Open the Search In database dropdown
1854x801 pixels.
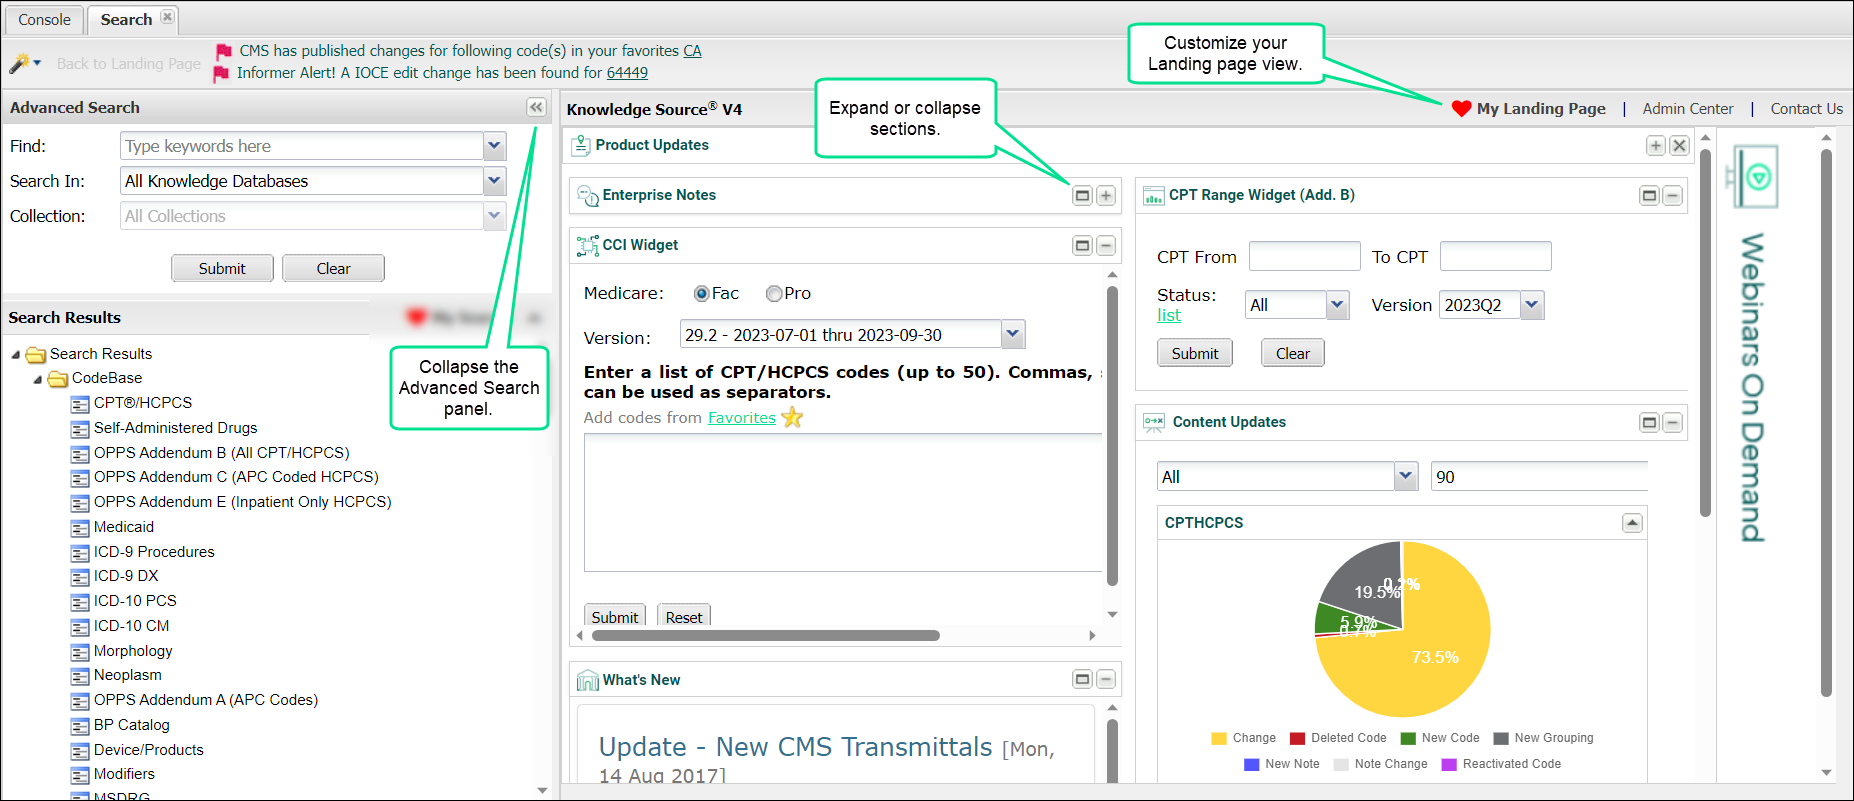click(x=494, y=181)
